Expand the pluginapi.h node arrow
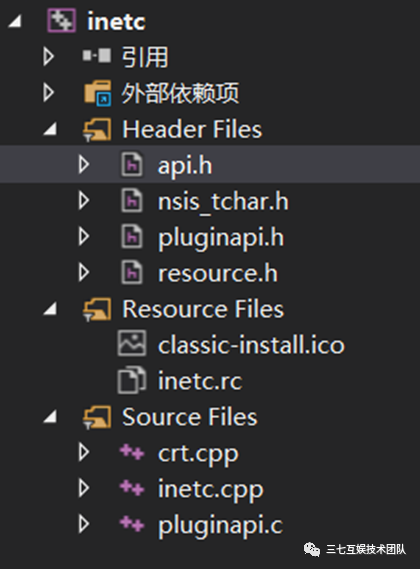The width and height of the screenshot is (420, 569). click(84, 236)
